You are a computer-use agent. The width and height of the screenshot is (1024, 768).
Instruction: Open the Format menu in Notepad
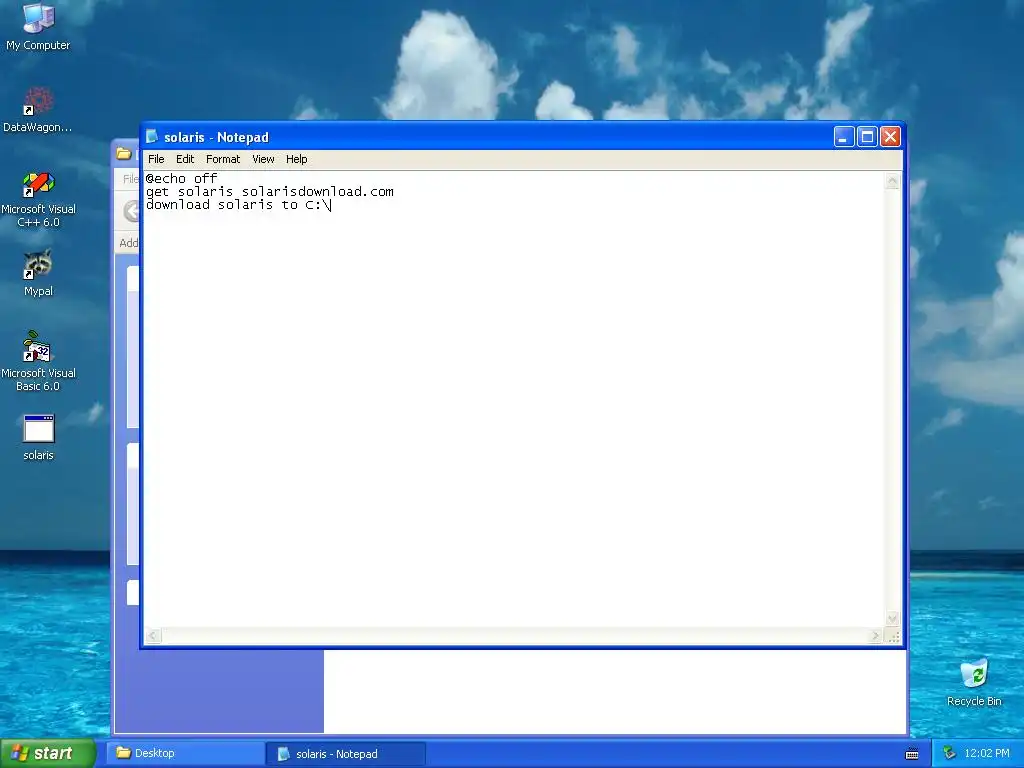pos(223,159)
